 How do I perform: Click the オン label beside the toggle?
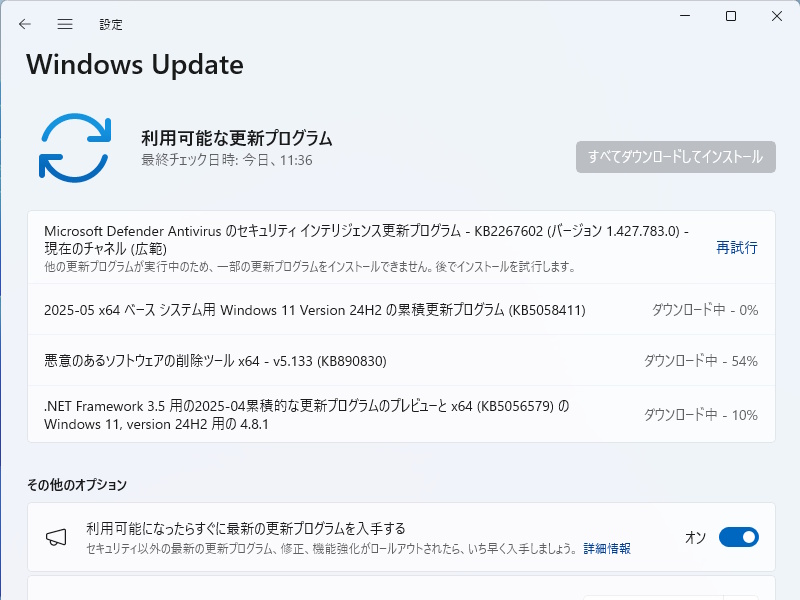click(x=695, y=537)
